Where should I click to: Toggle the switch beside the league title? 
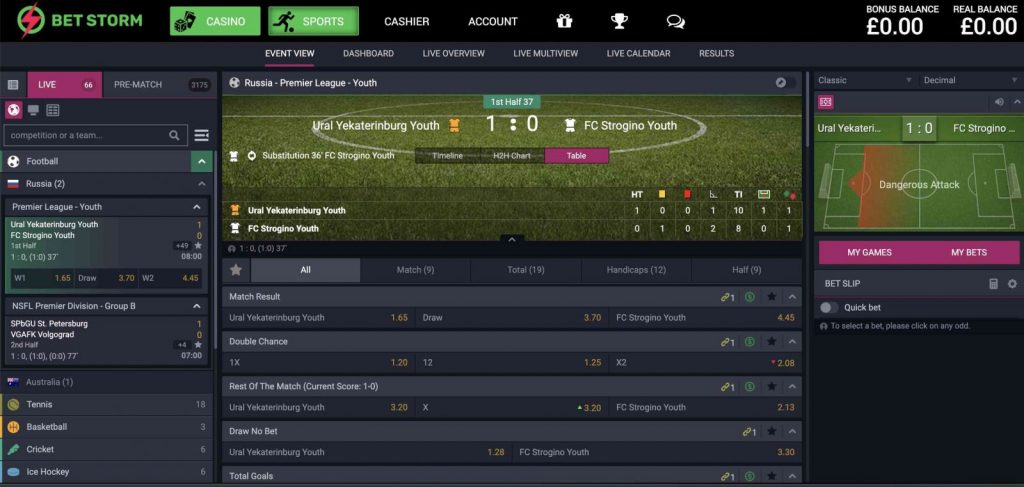pyautogui.click(x=786, y=82)
